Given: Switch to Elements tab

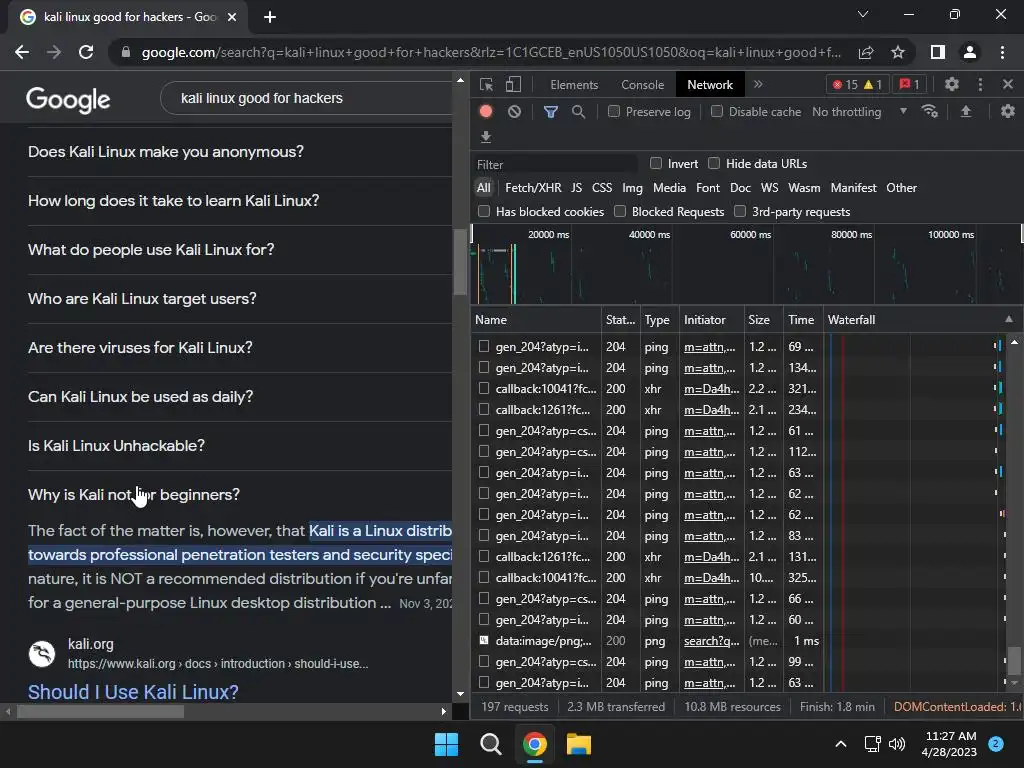Looking at the screenshot, I should pos(574,84).
